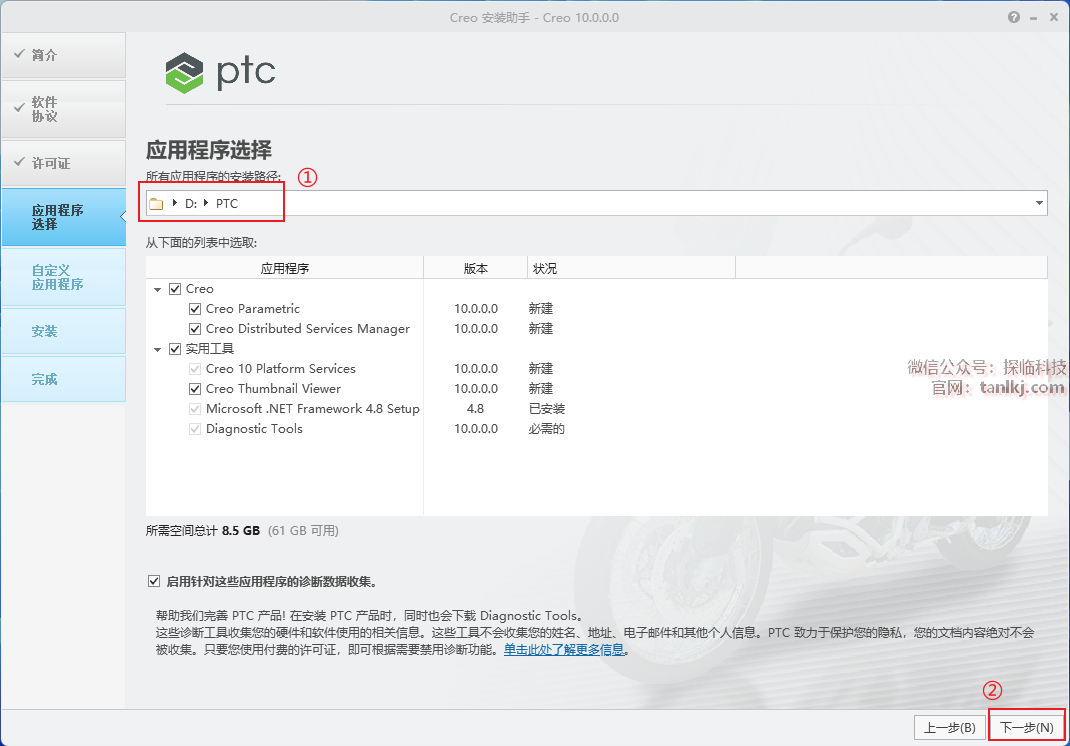Image resolution: width=1070 pixels, height=746 pixels.
Task: Uncheck Creo Distributed Services Manager
Action: click(195, 329)
